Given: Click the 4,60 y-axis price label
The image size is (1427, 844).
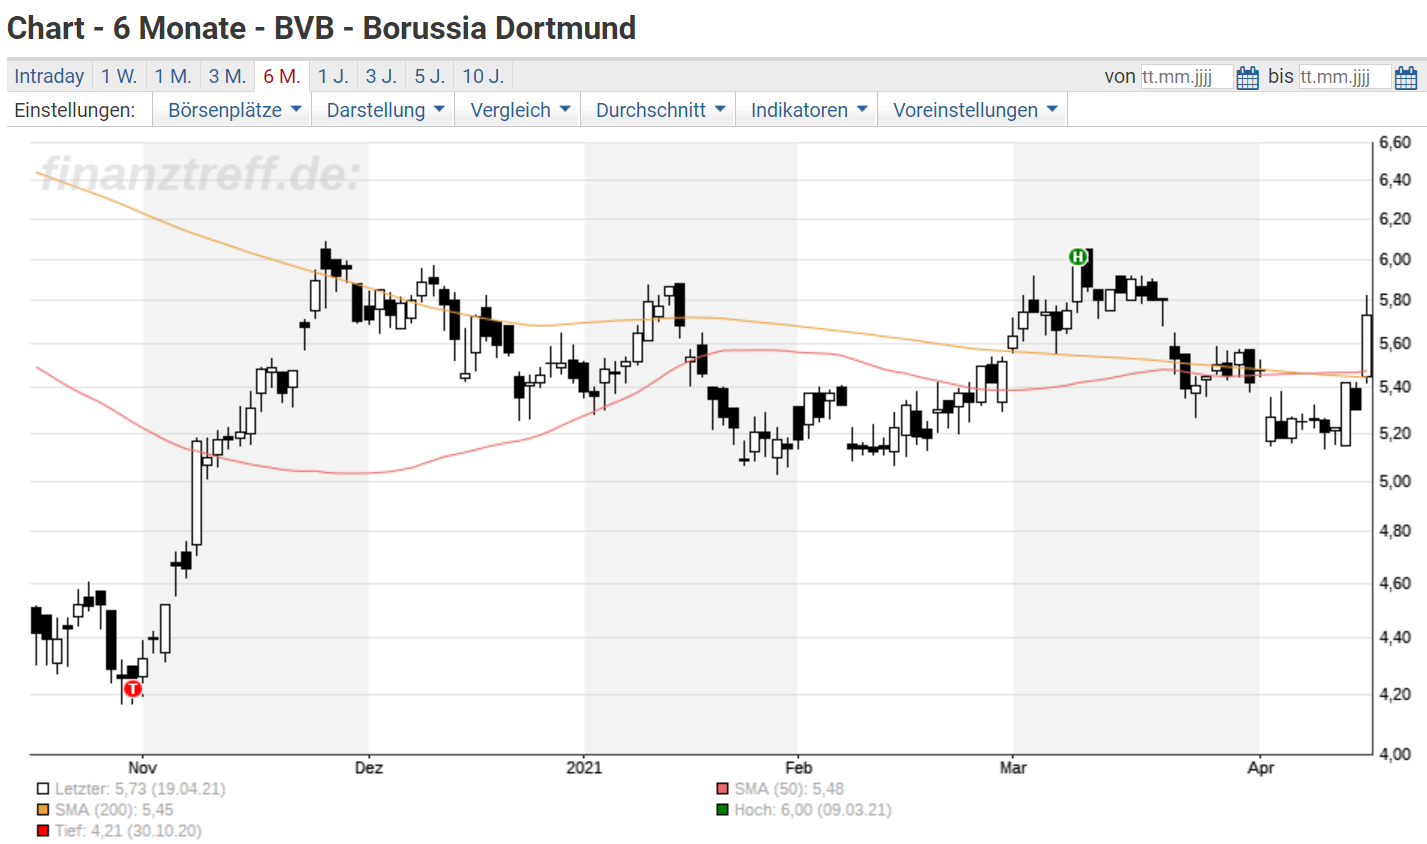Looking at the screenshot, I should (x=1395, y=583).
